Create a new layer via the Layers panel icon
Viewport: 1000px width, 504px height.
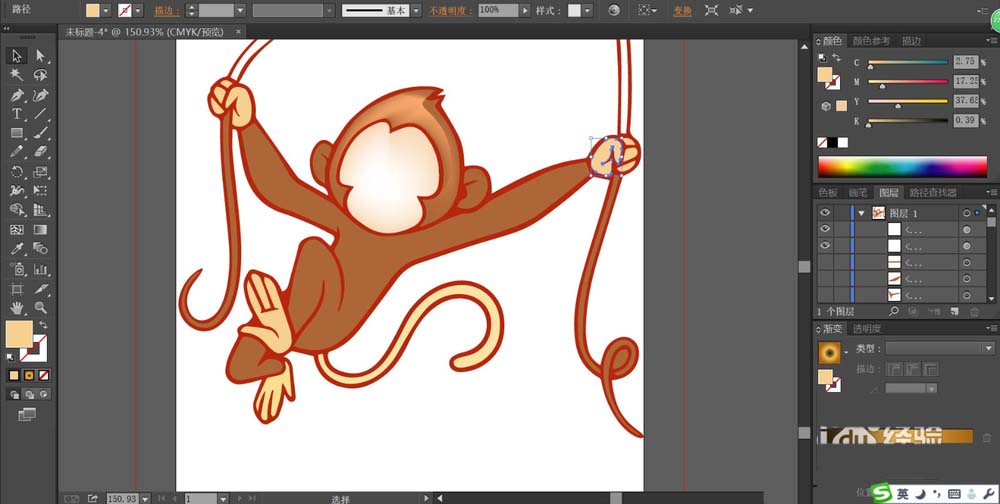(x=955, y=311)
